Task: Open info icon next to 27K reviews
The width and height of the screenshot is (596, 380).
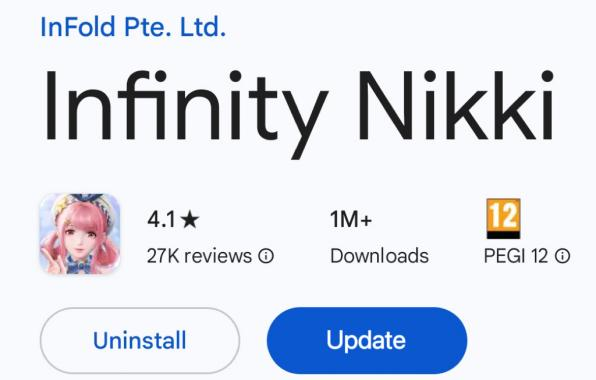Action: click(x=266, y=256)
